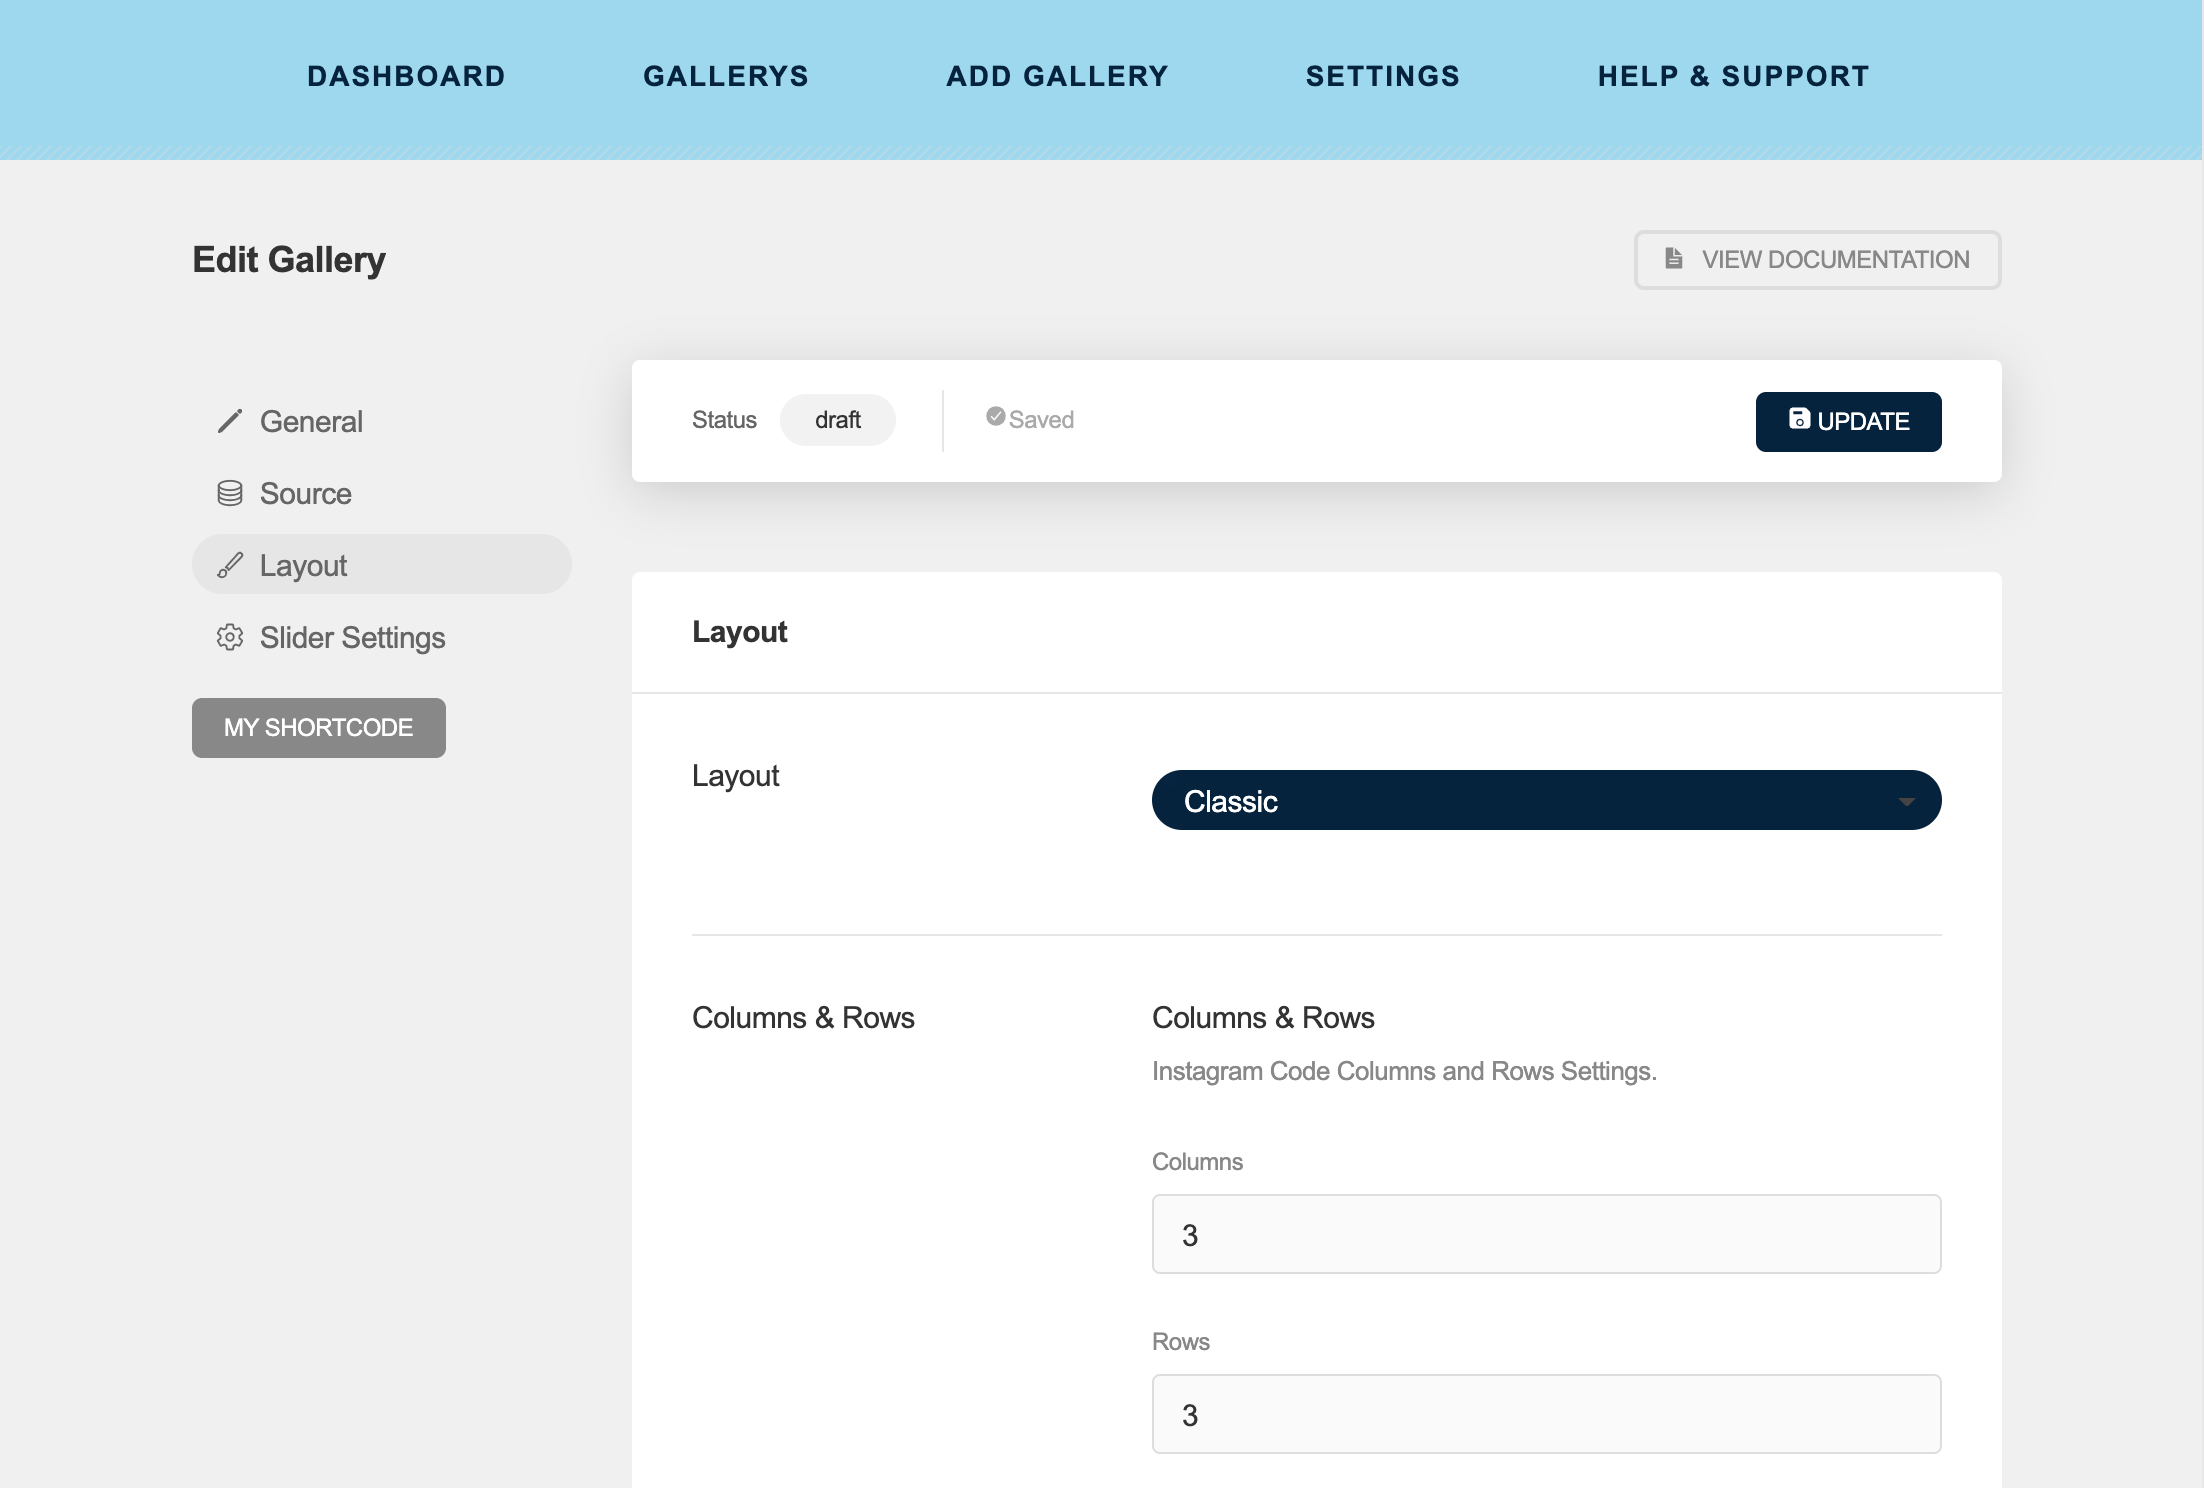
Task: Go to Gallerys in top navigation
Action: (726, 76)
